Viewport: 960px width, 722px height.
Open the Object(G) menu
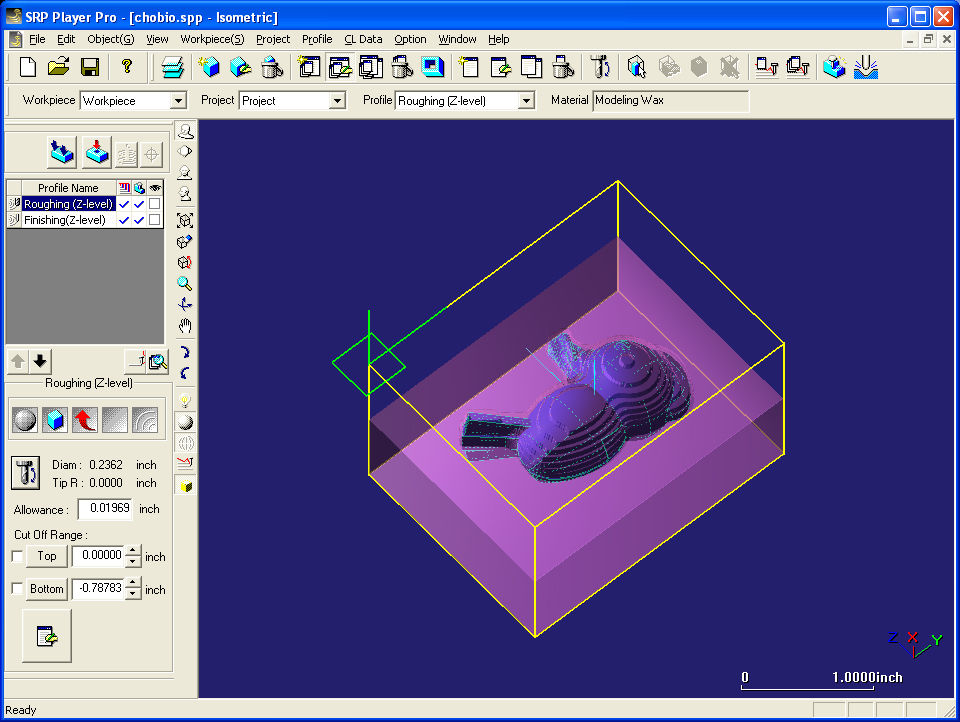110,39
